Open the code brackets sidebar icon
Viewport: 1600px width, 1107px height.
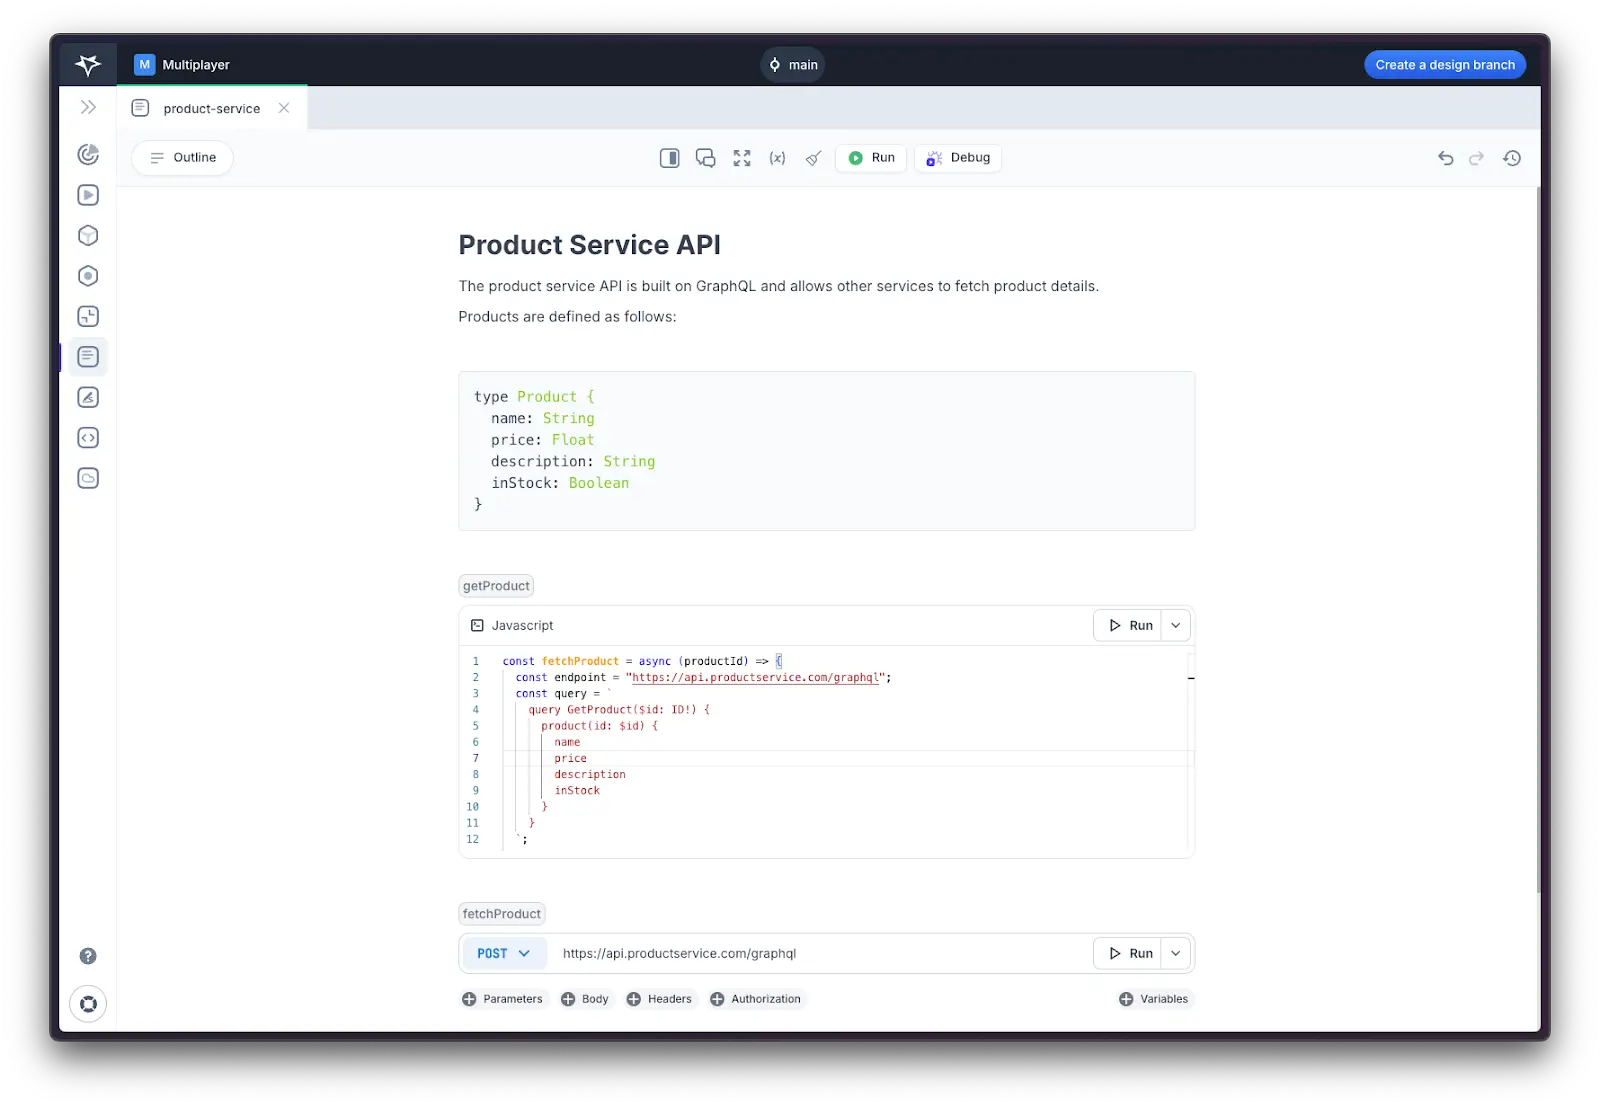click(88, 438)
